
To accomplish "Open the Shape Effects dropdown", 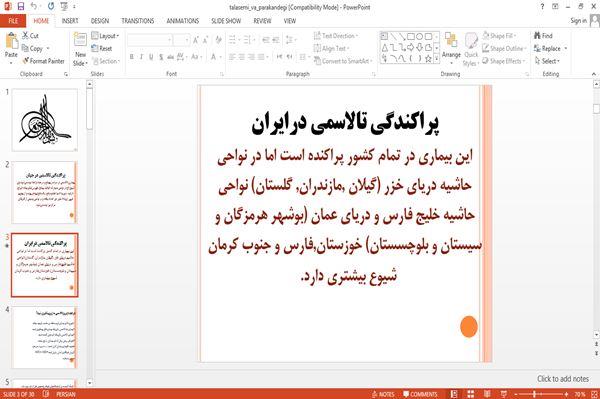I will tap(504, 61).
